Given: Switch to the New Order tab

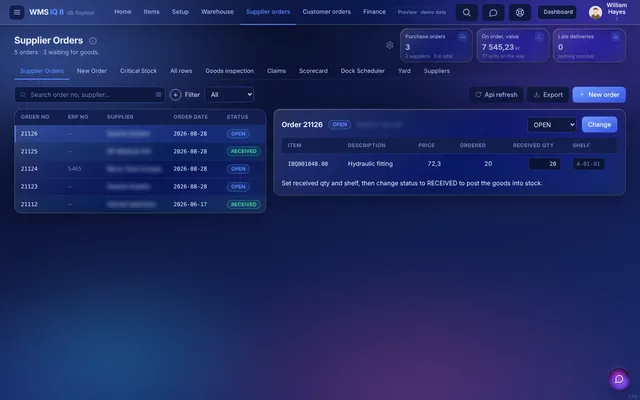Looking at the screenshot, I should pos(92,71).
